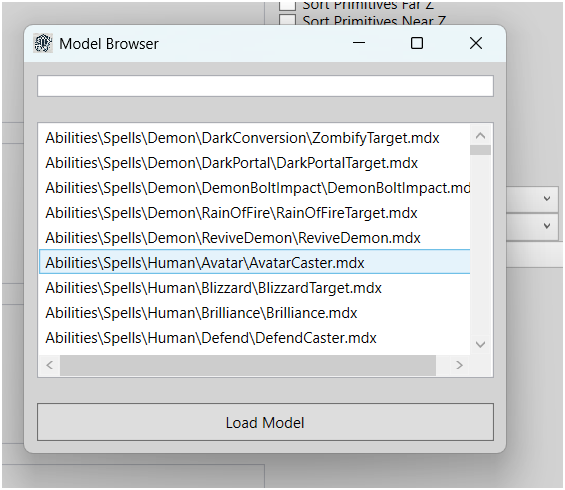Maximize the Model Browser window
Image resolution: width=565 pixels, height=490 pixels.
pyautogui.click(x=417, y=43)
